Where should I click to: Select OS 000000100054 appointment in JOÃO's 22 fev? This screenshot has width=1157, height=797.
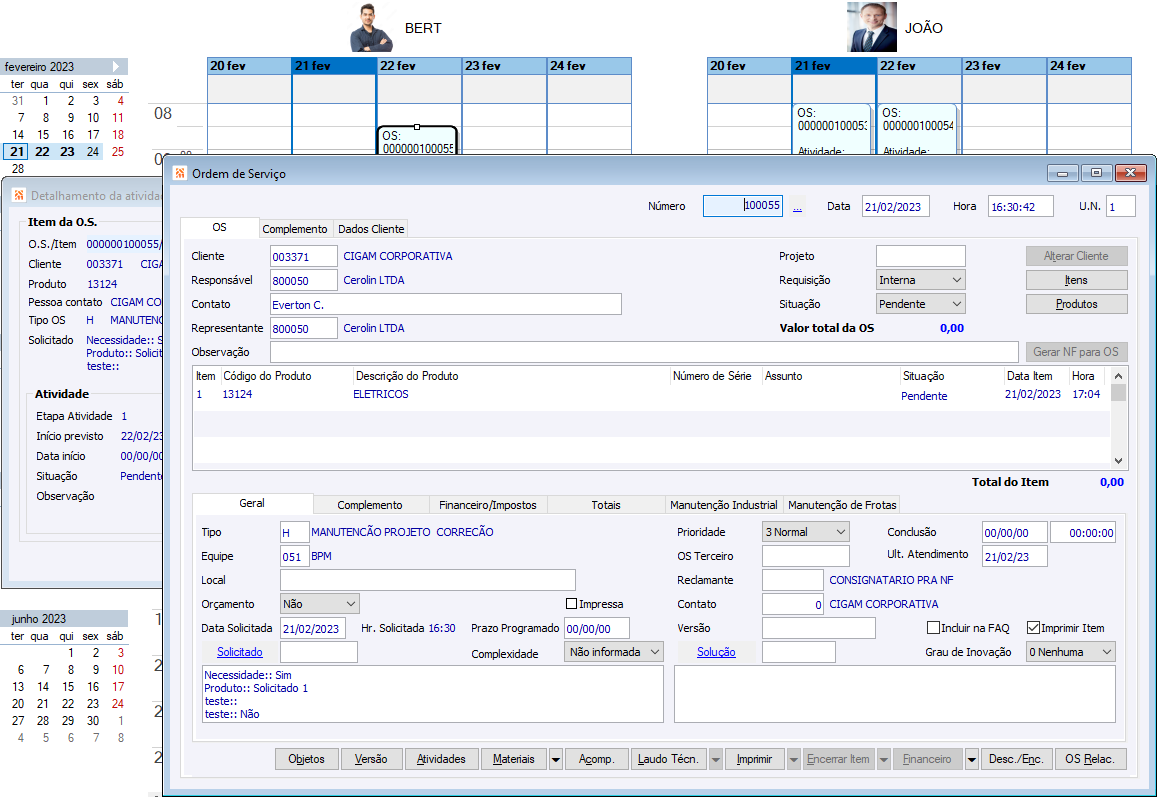918,129
